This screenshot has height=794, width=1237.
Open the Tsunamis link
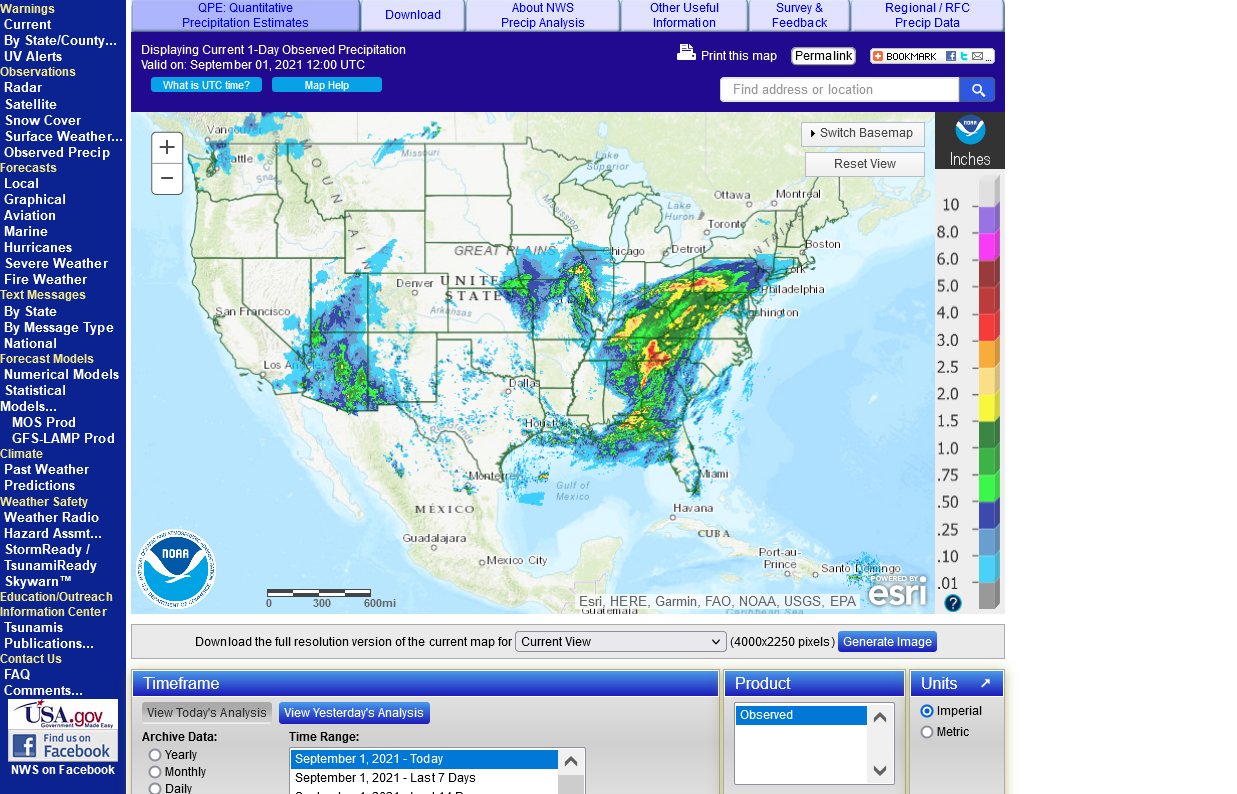click(33, 627)
